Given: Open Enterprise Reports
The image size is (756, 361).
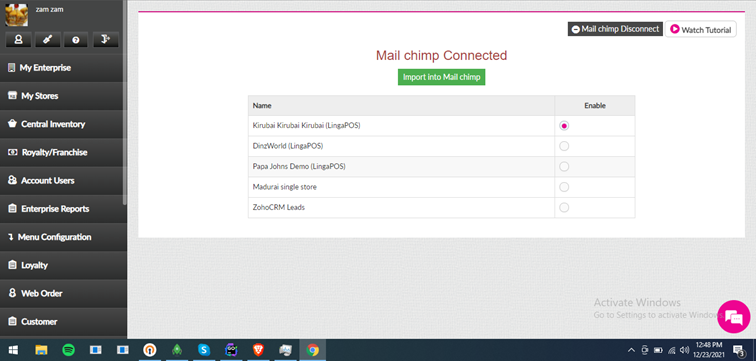Looking at the screenshot, I should (63, 209).
